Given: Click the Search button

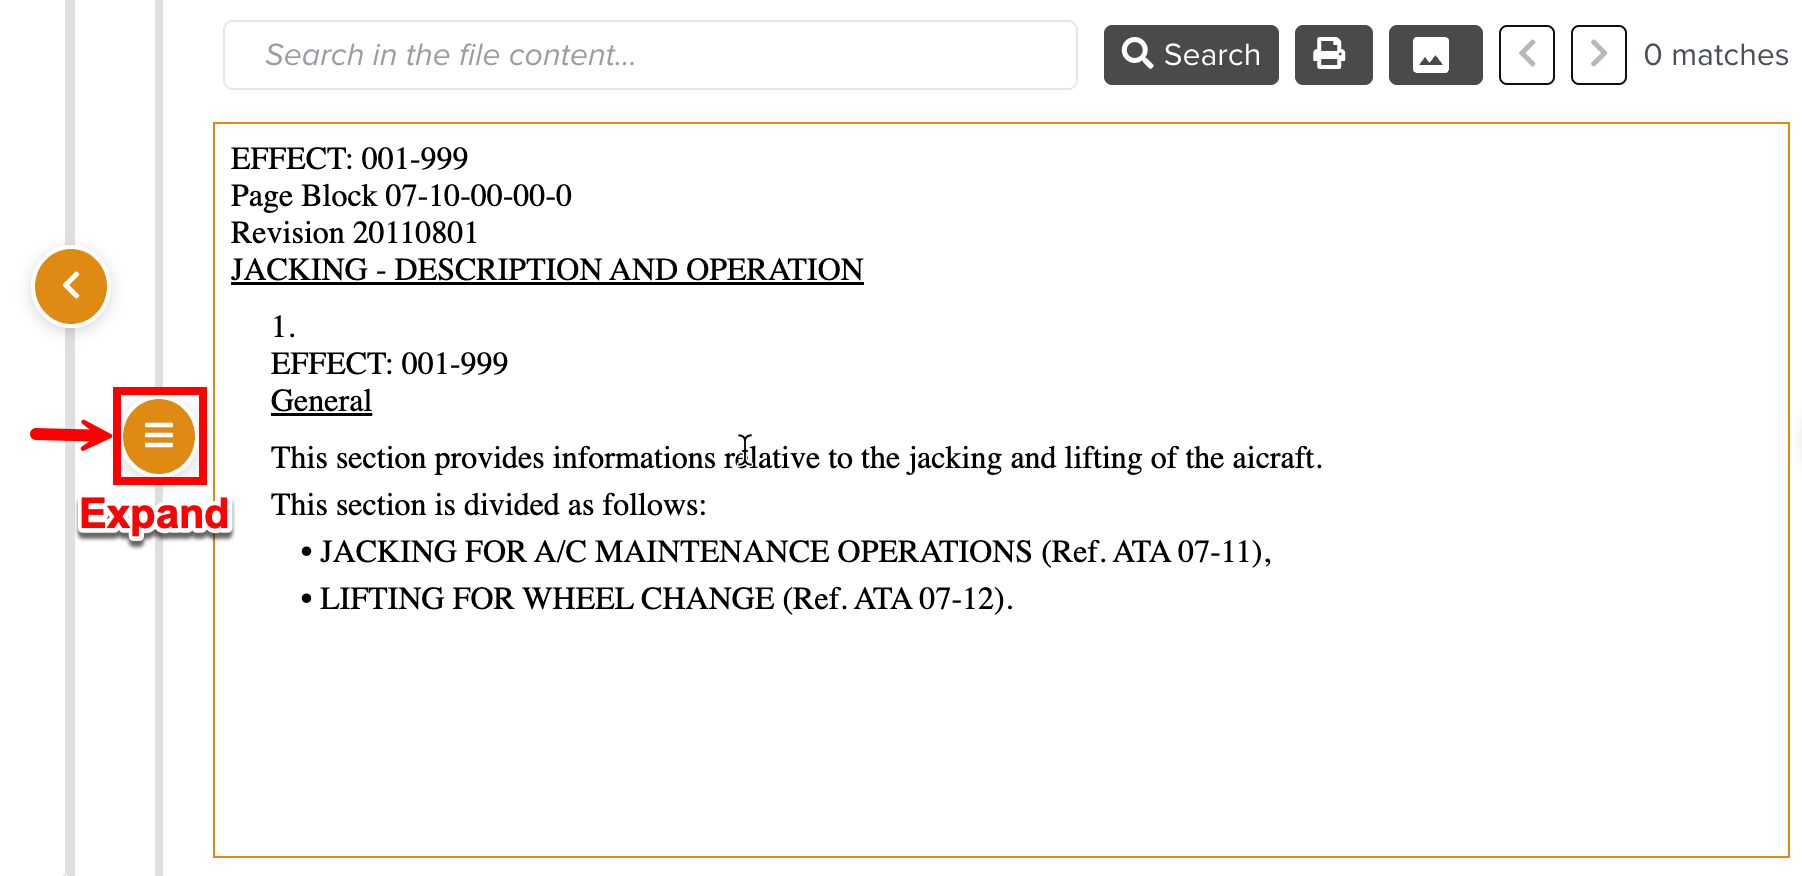Looking at the screenshot, I should (1190, 55).
